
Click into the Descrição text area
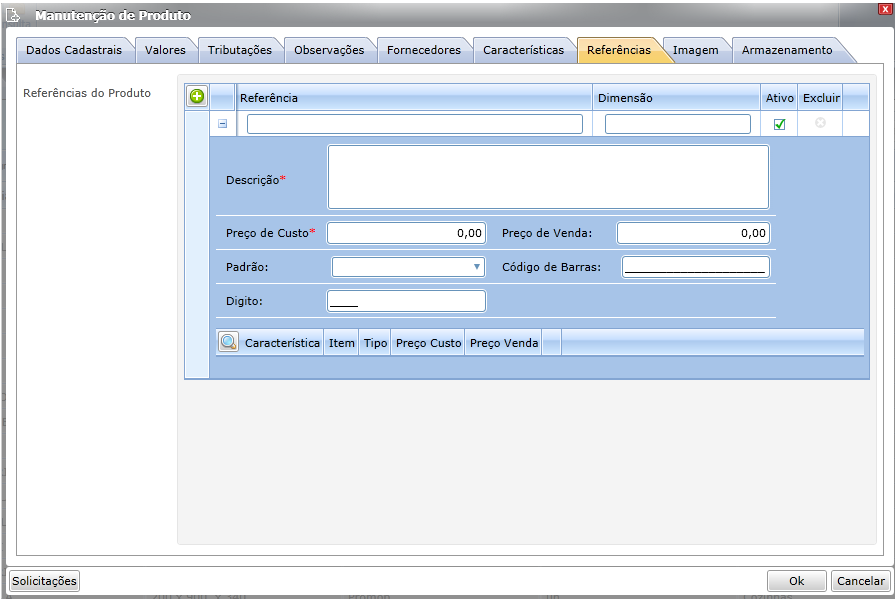tap(548, 177)
